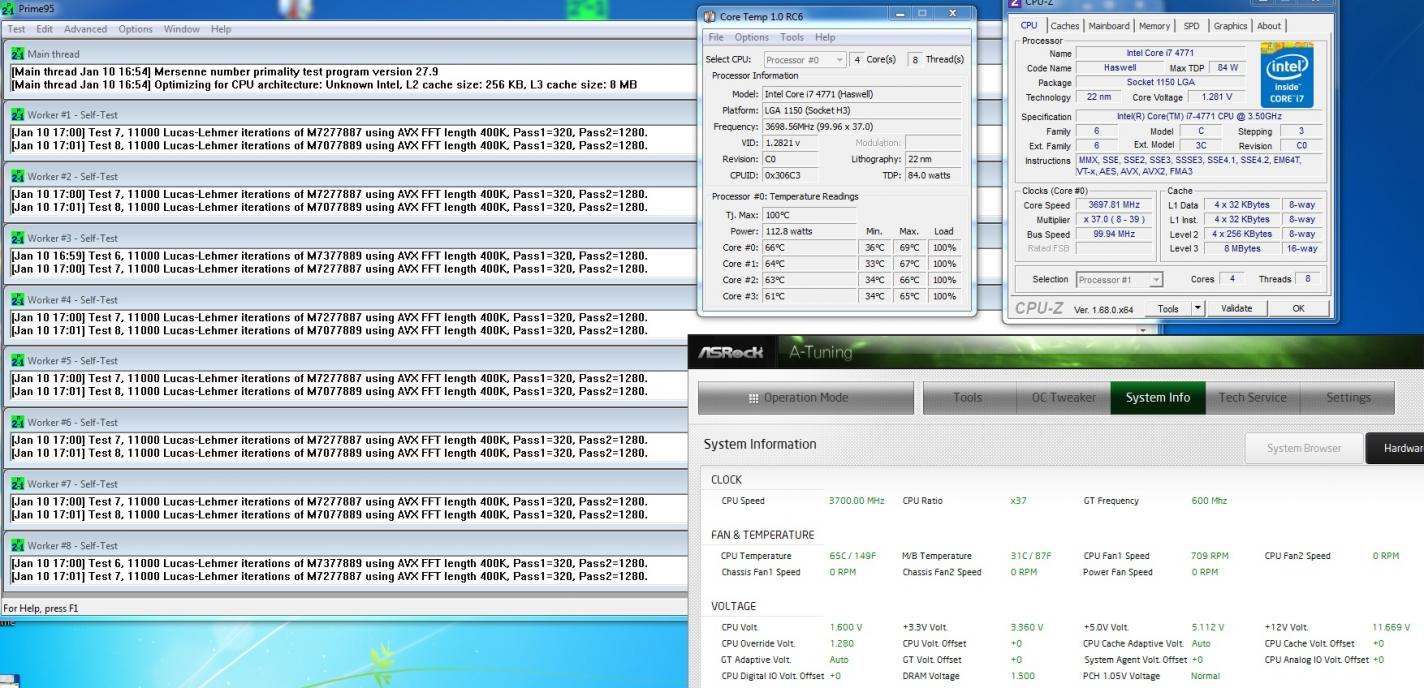Switch to the Mainboard tab in CPU-Z
The width and height of the screenshot is (1424, 688).
pos(1109,26)
